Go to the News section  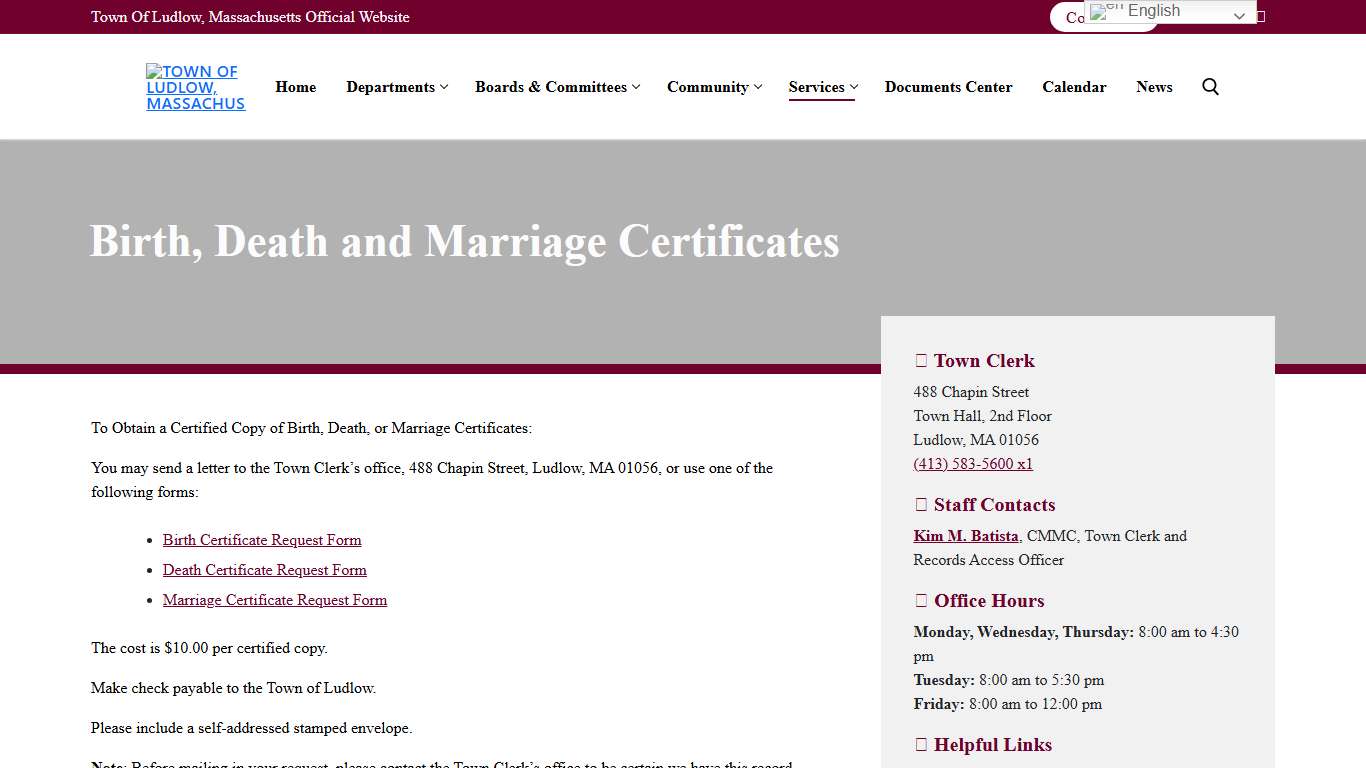tap(1154, 87)
